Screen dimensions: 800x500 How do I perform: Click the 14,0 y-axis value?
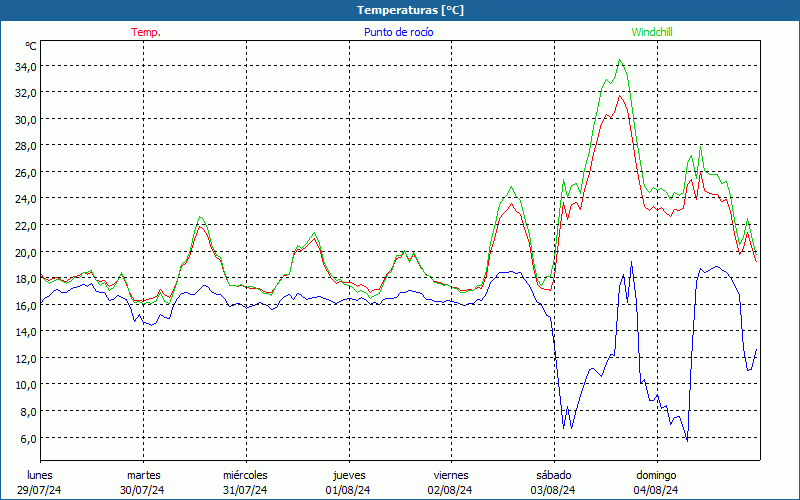(25, 332)
